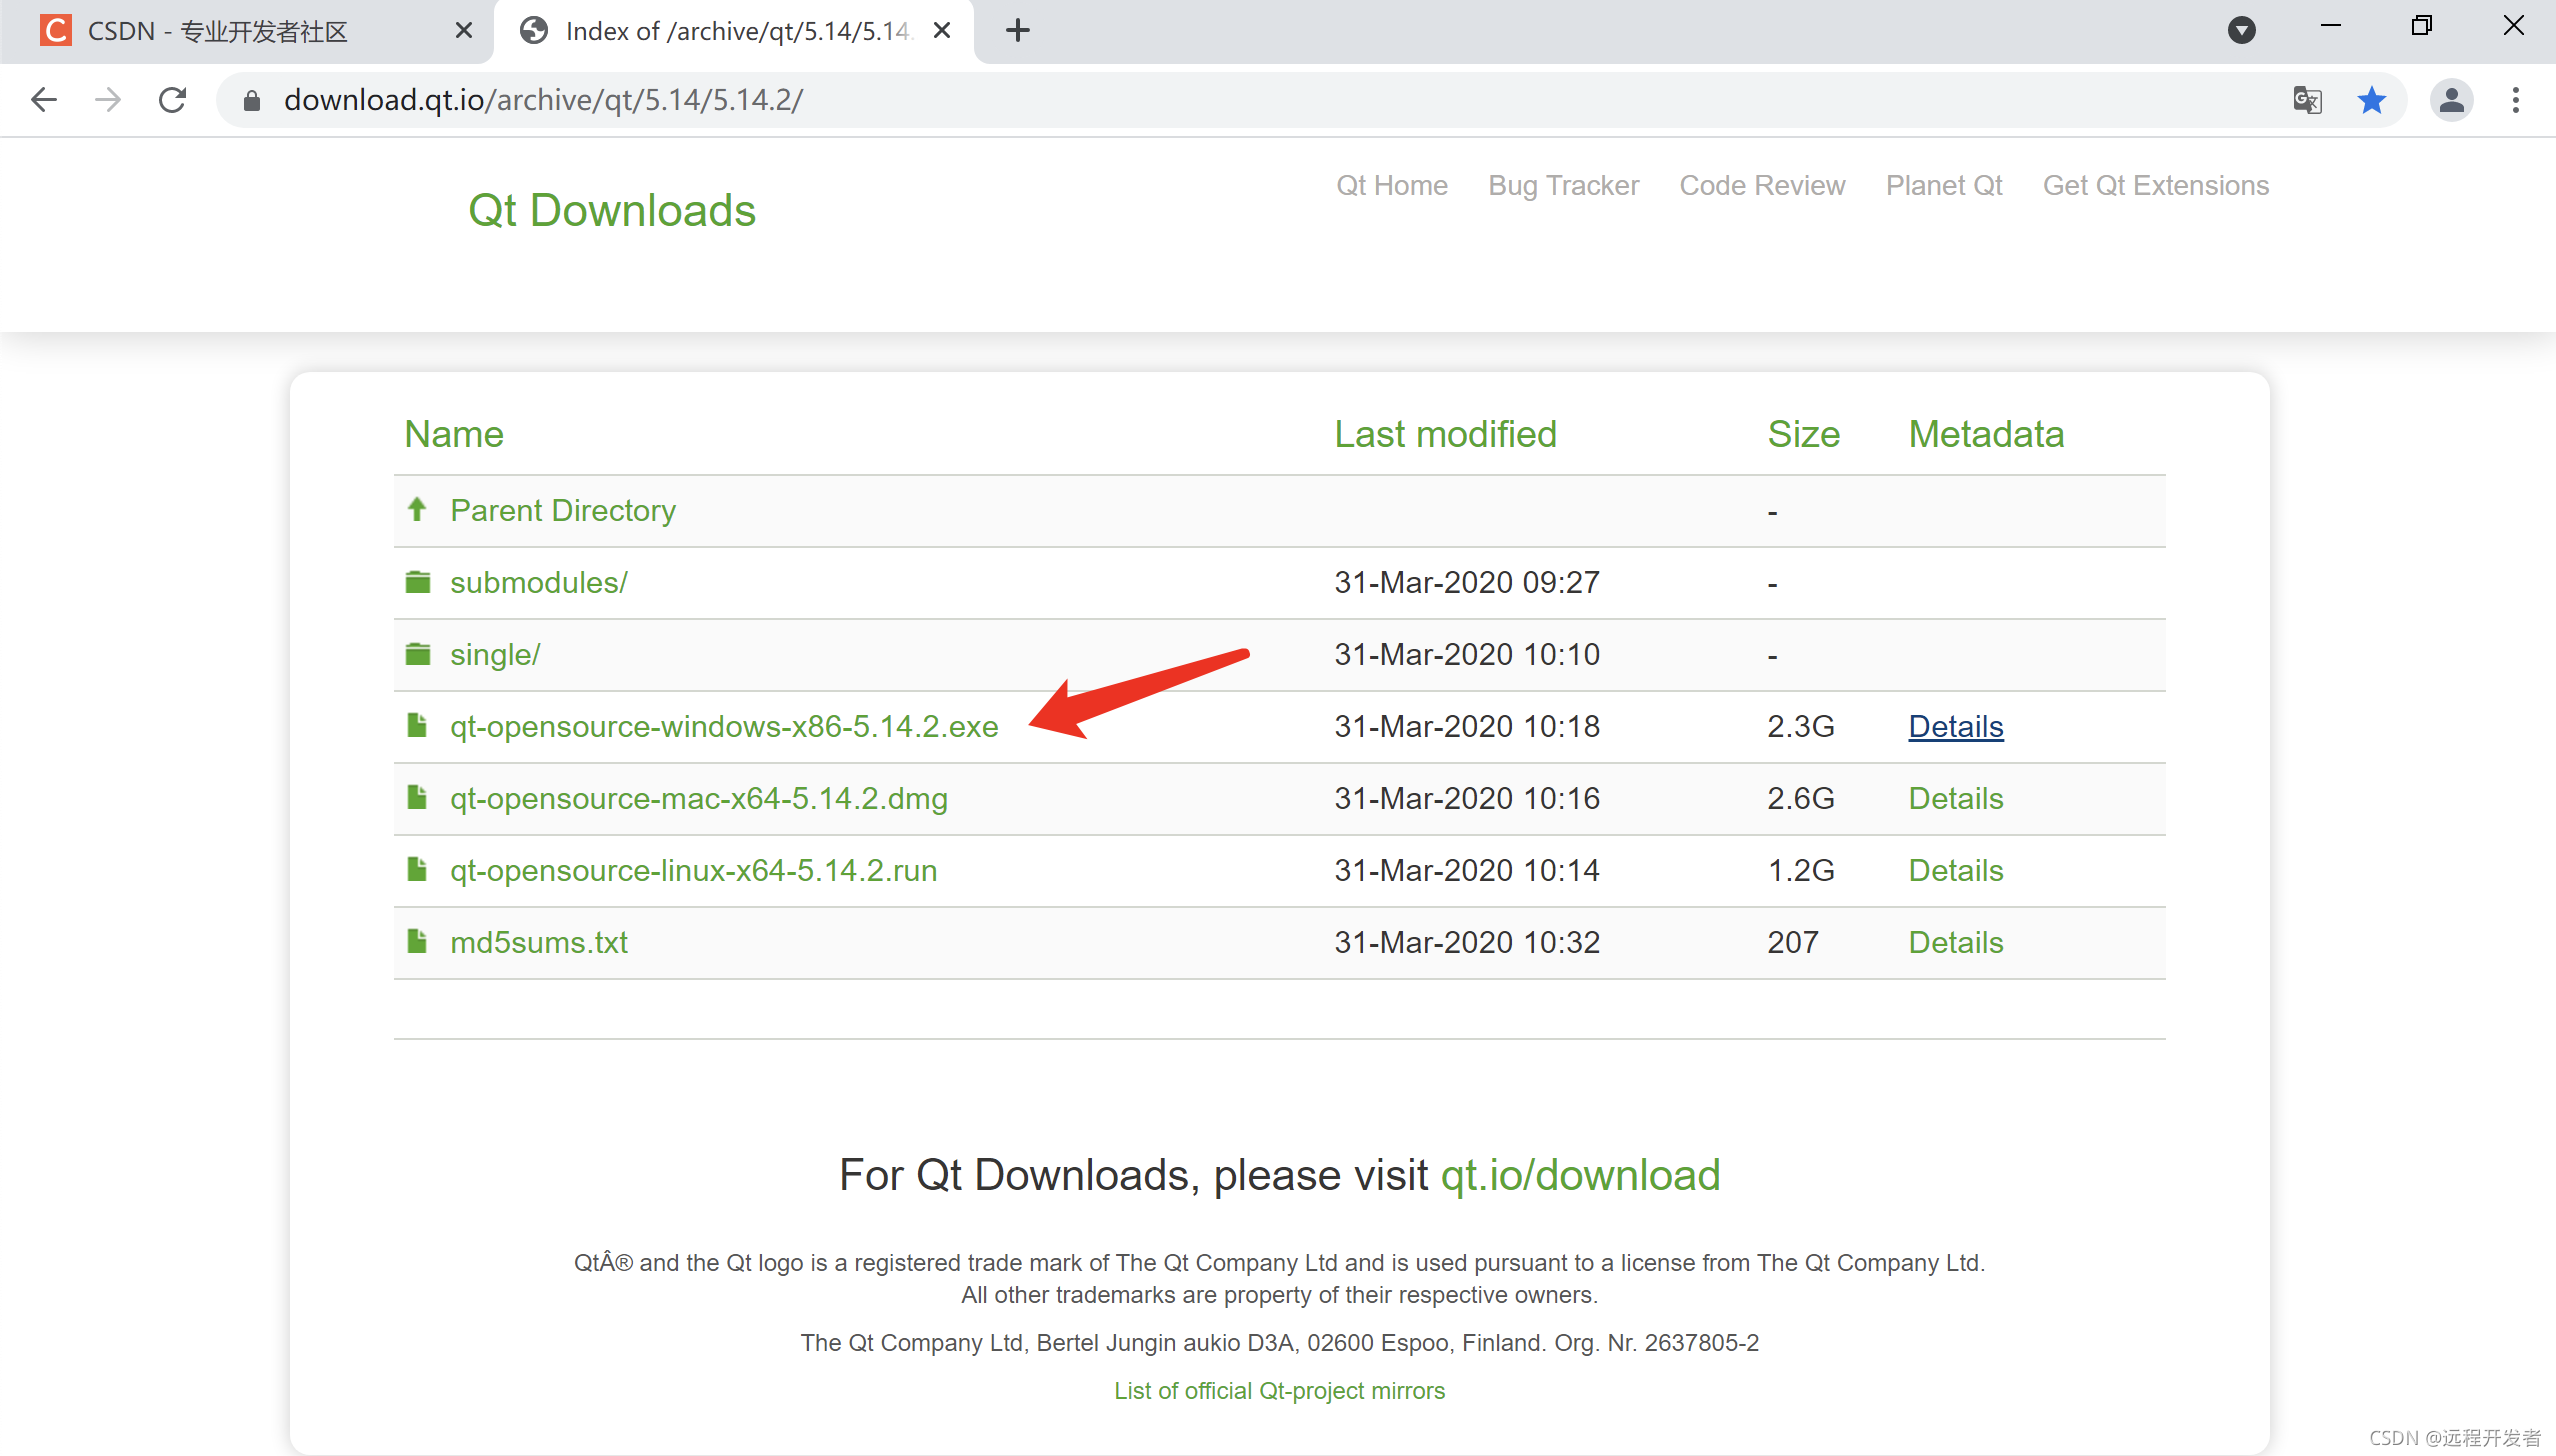
Task: Open the Qt Downloads heading link
Action: pos(612,210)
